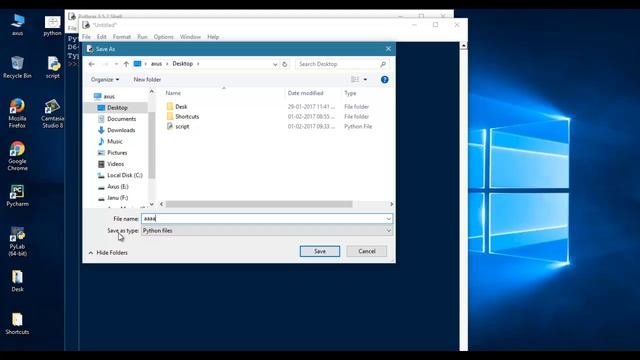Select asus in the navigation pane
640x360 pixels.
pyautogui.click(x=104, y=96)
